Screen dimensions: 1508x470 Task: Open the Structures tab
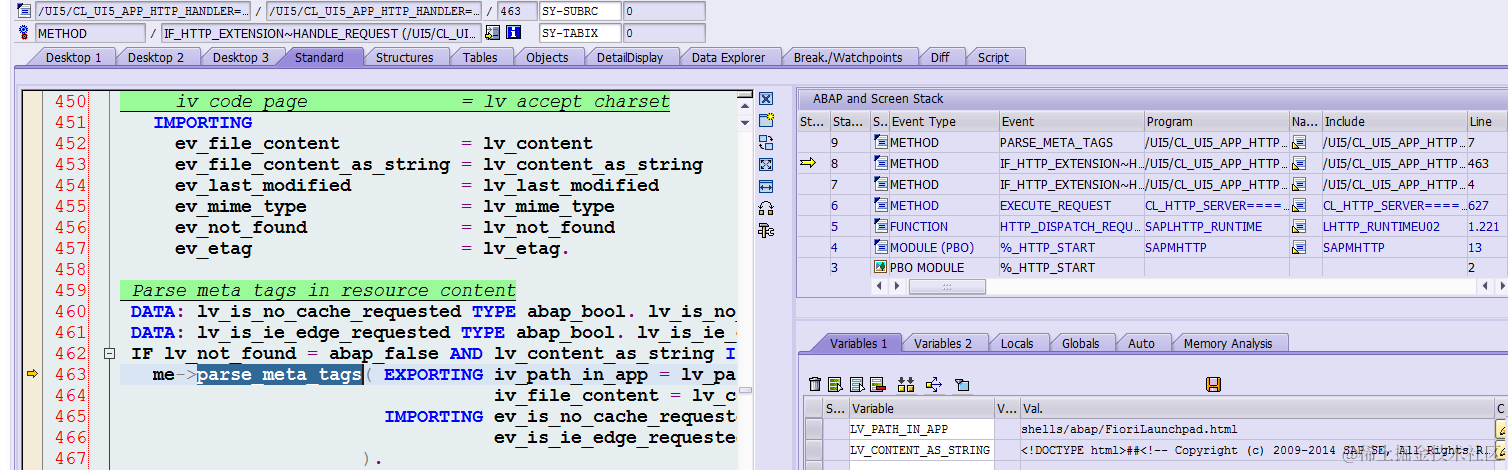point(404,57)
